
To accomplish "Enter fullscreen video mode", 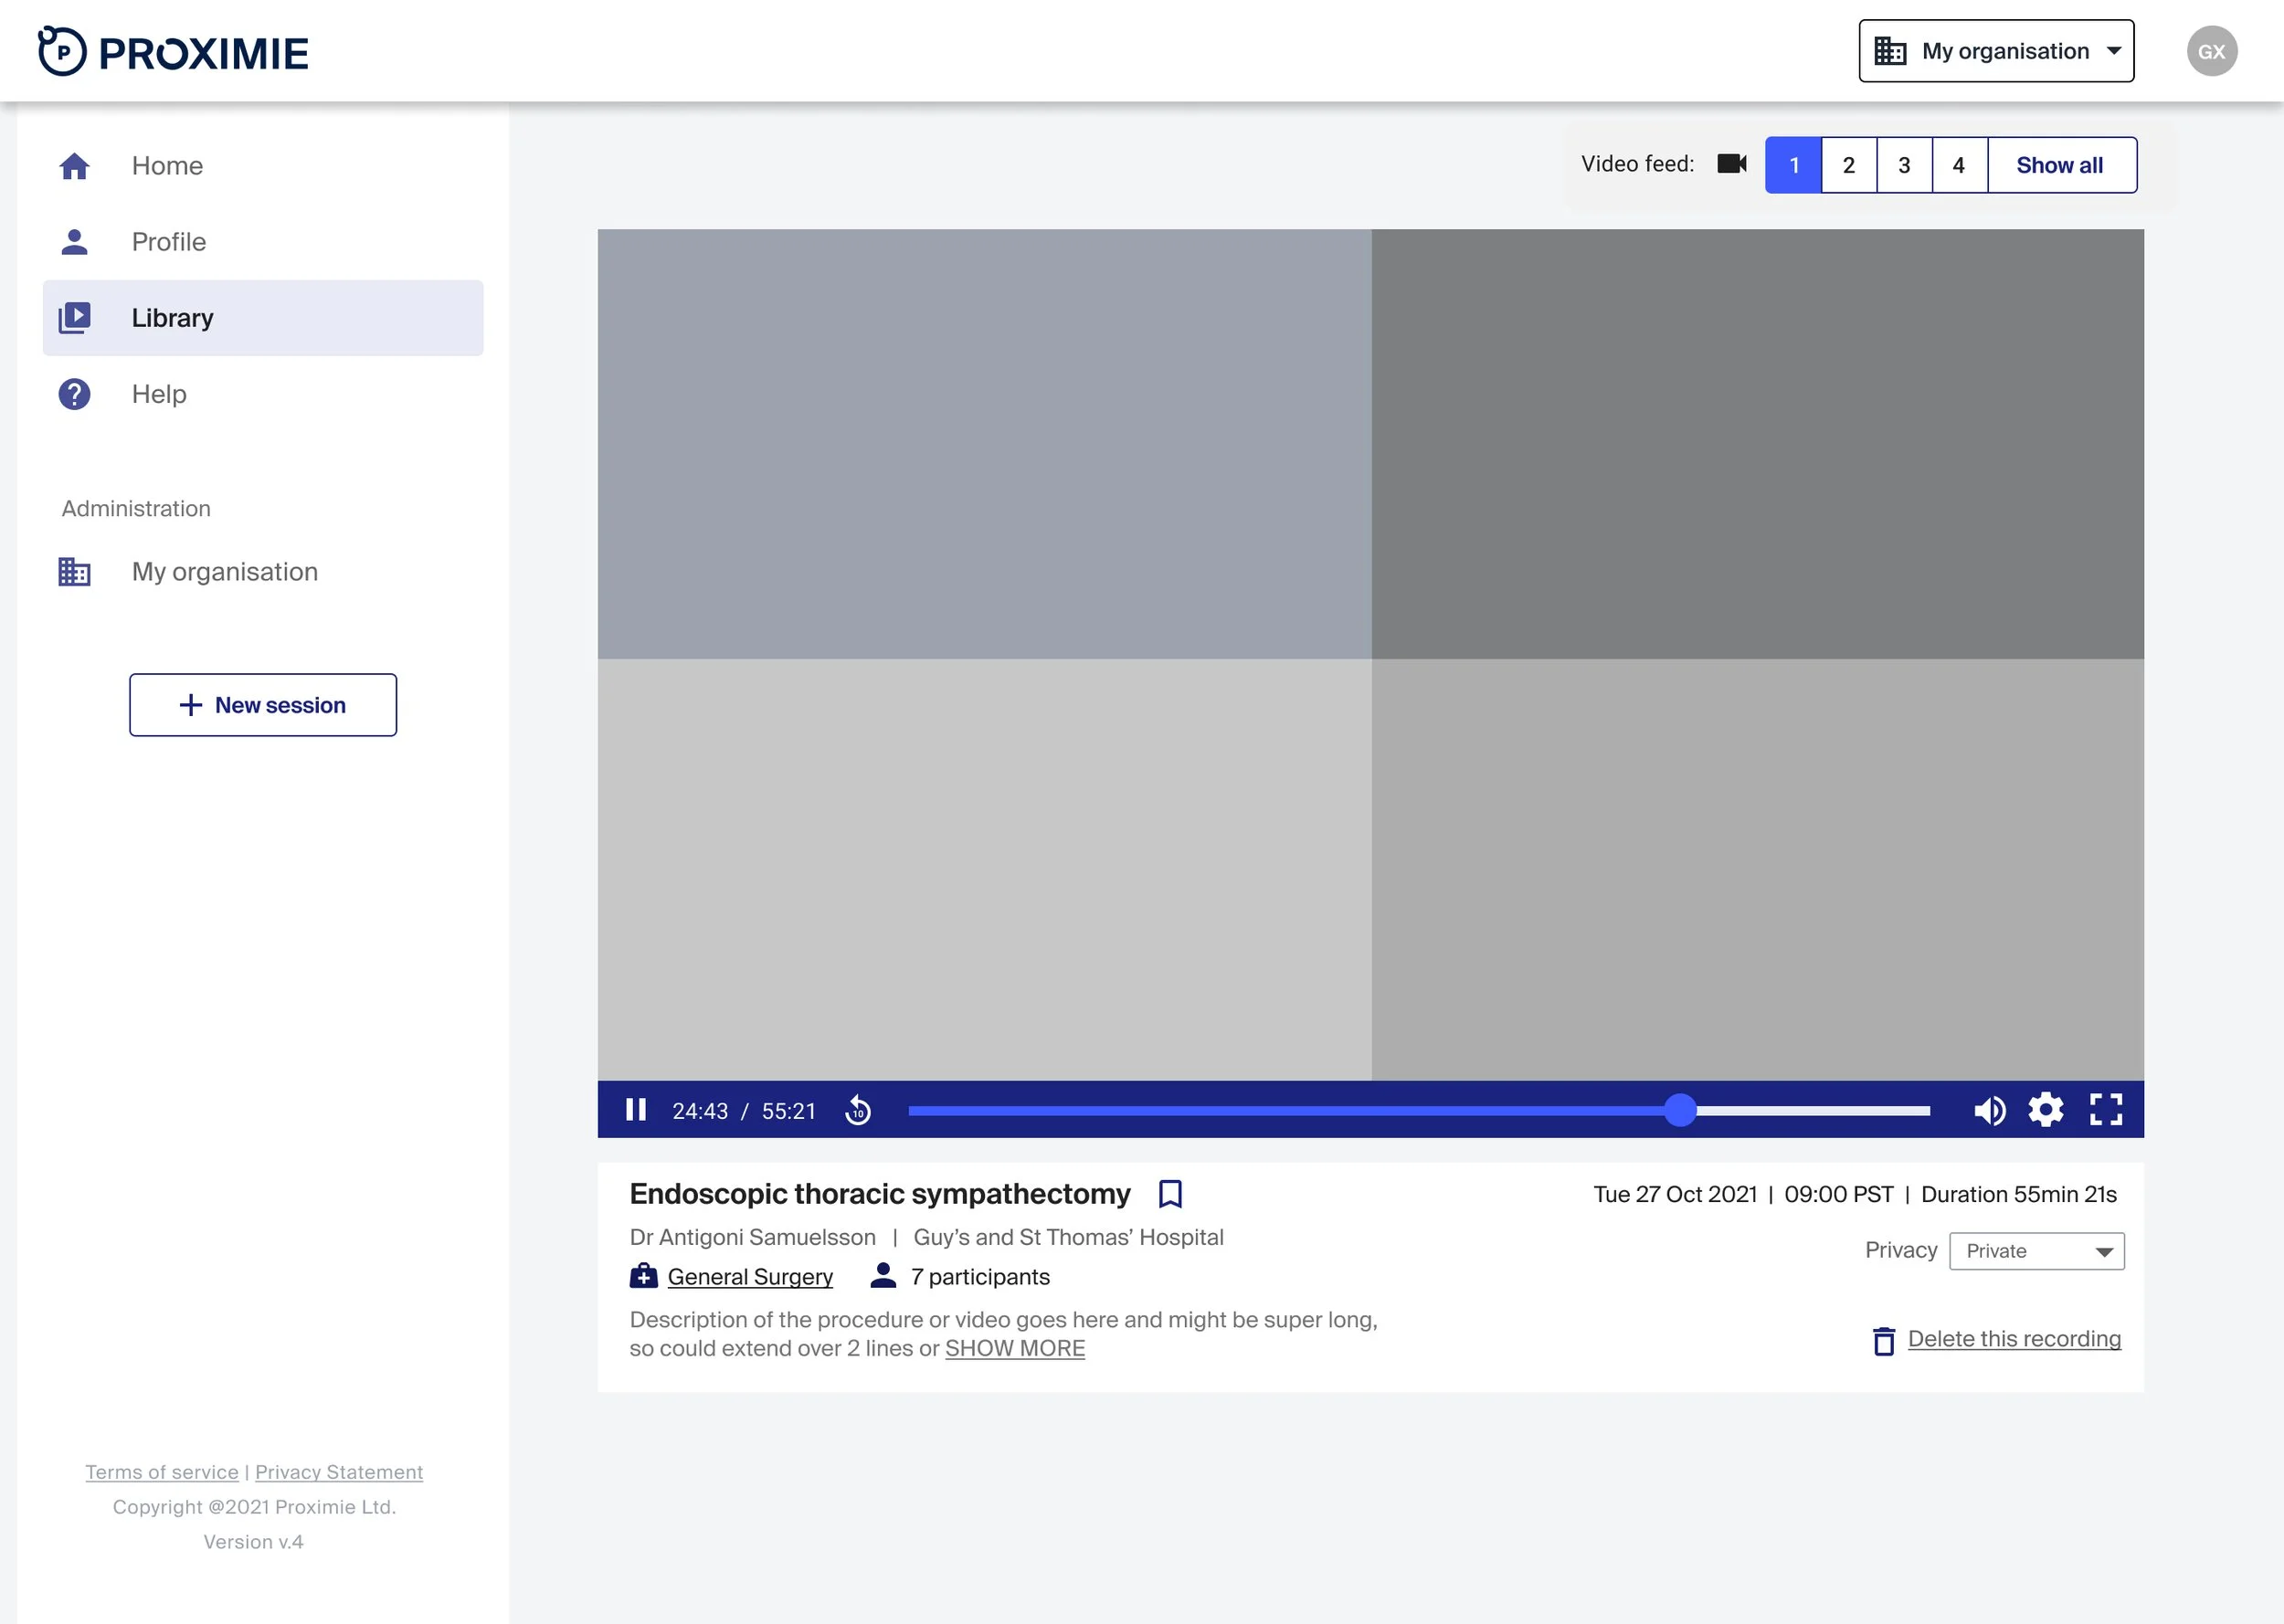I will 2106,1110.
